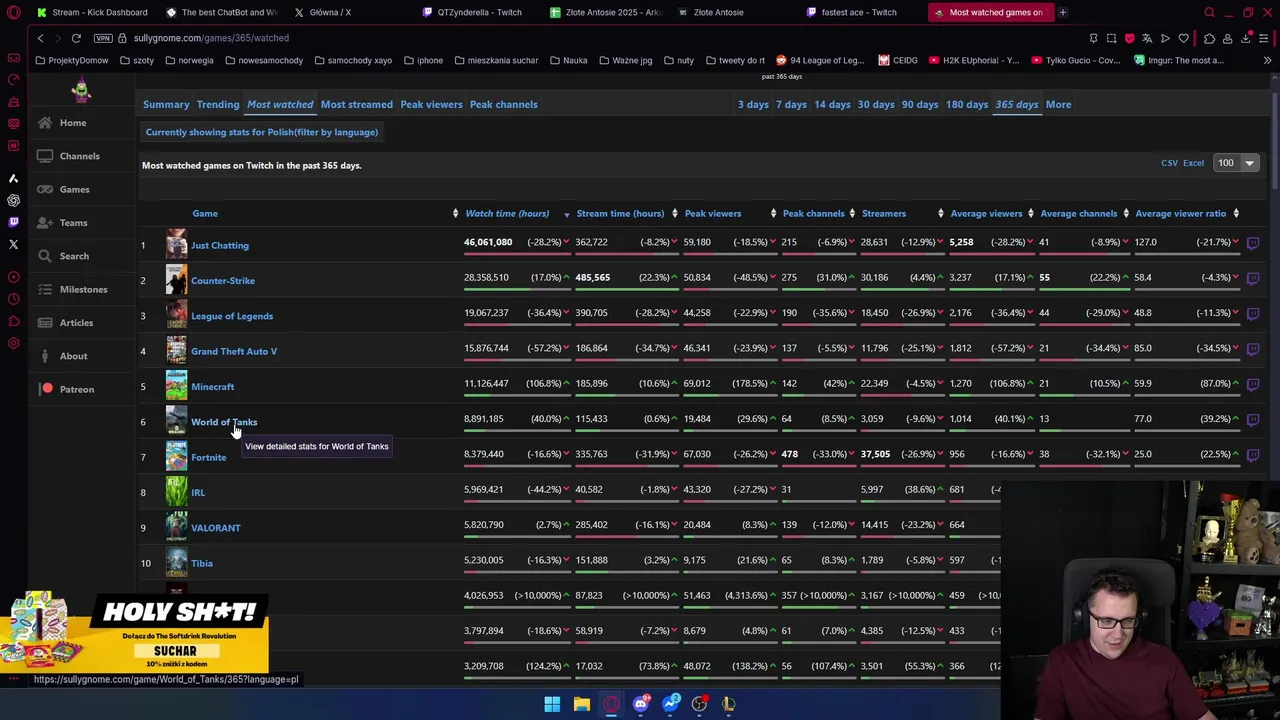The width and height of the screenshot is (1280, 720).
Task: Expand the bookmarks bar overflow chevron
Action: pos(1267,60)
